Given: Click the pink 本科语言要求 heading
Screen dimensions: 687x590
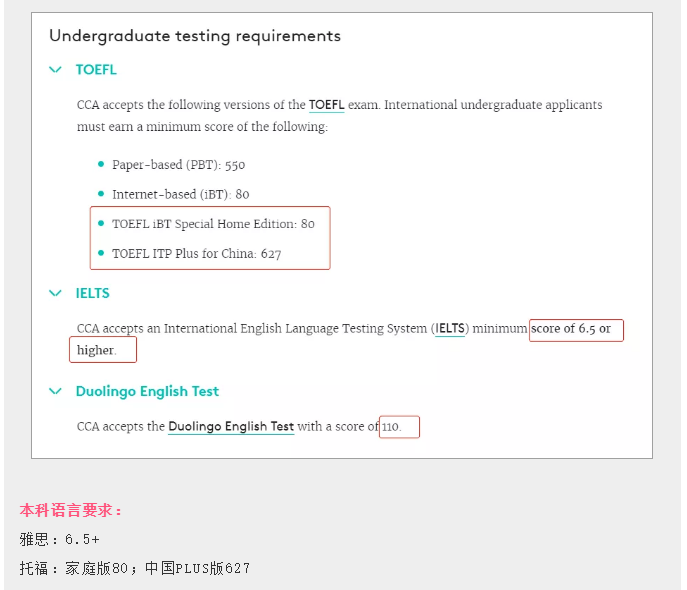Looking at the screenshot, I should (70, 510).
